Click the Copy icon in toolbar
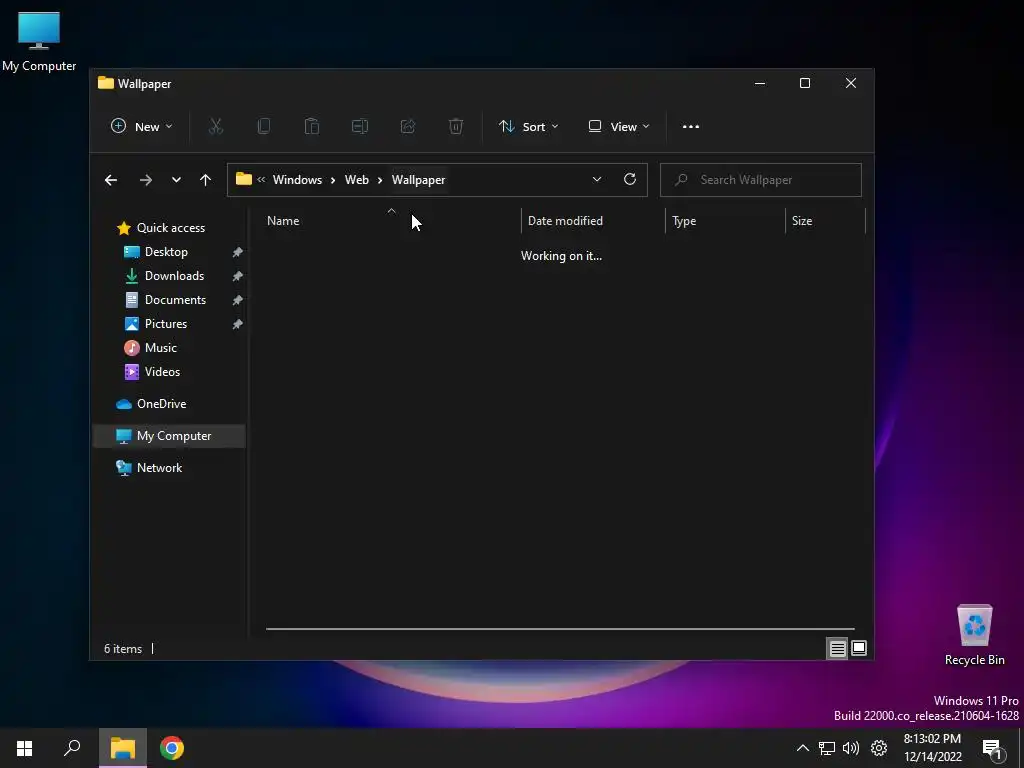This screenshot has height=768, width=1024. point(264,126)
